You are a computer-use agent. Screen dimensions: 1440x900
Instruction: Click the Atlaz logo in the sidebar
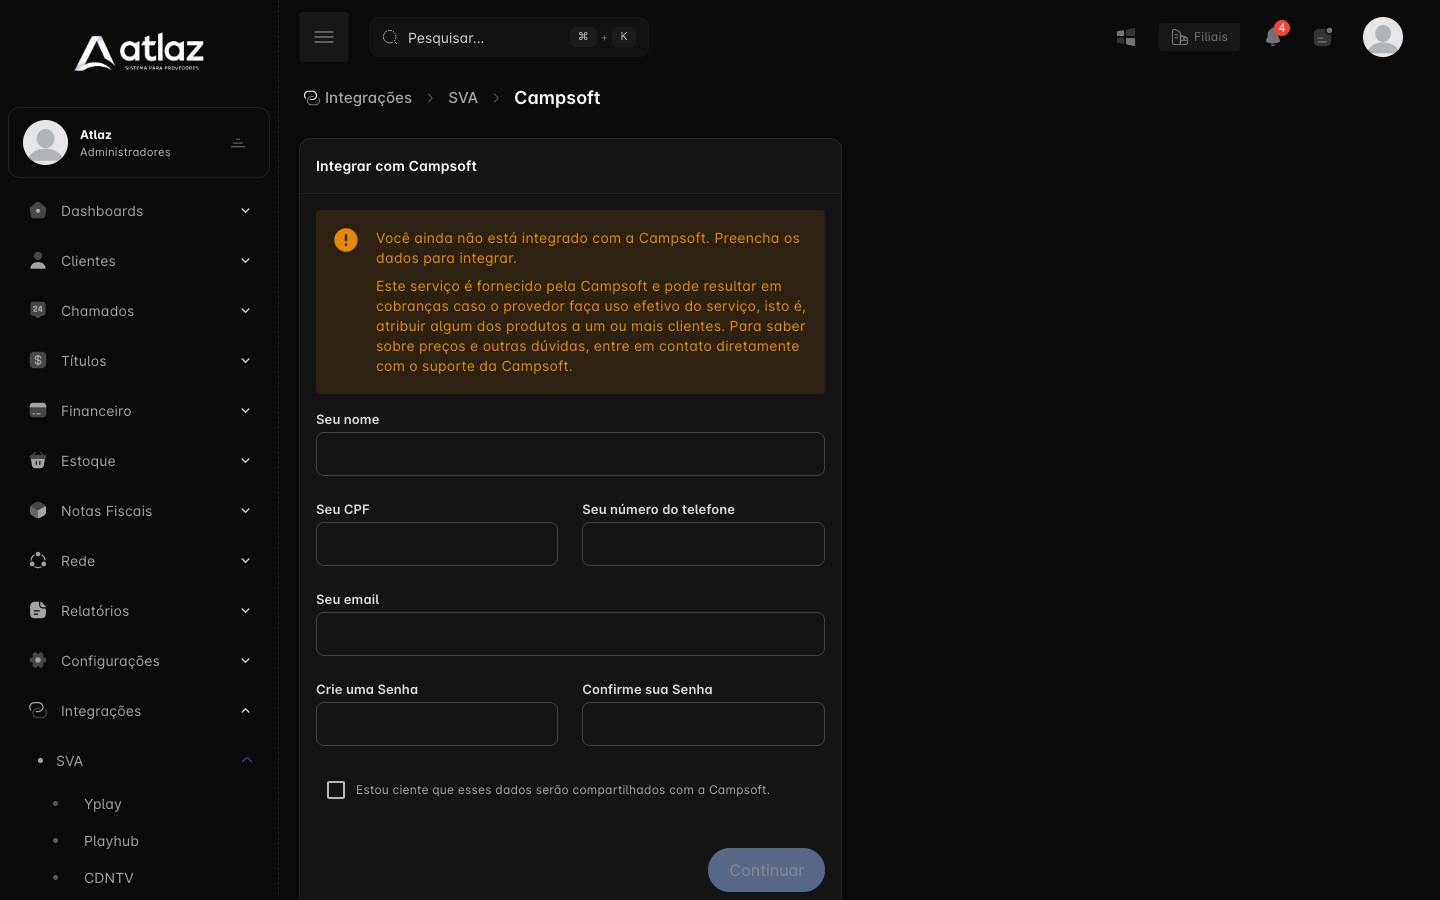point(139,53)
